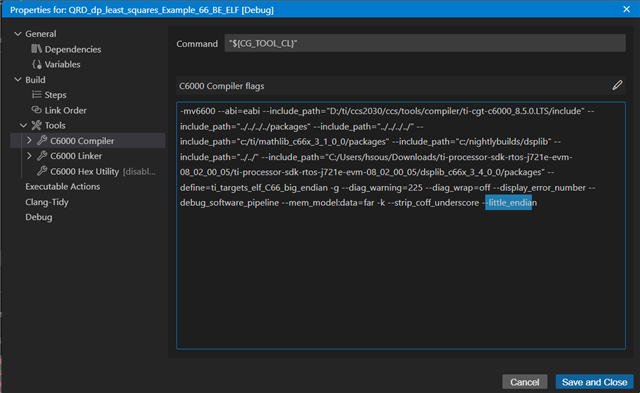This screenshot has width=640, height=393.
Task: Expand the C6000 Linker node chevron
Action: pyautogui.click(x=29, y=156)
